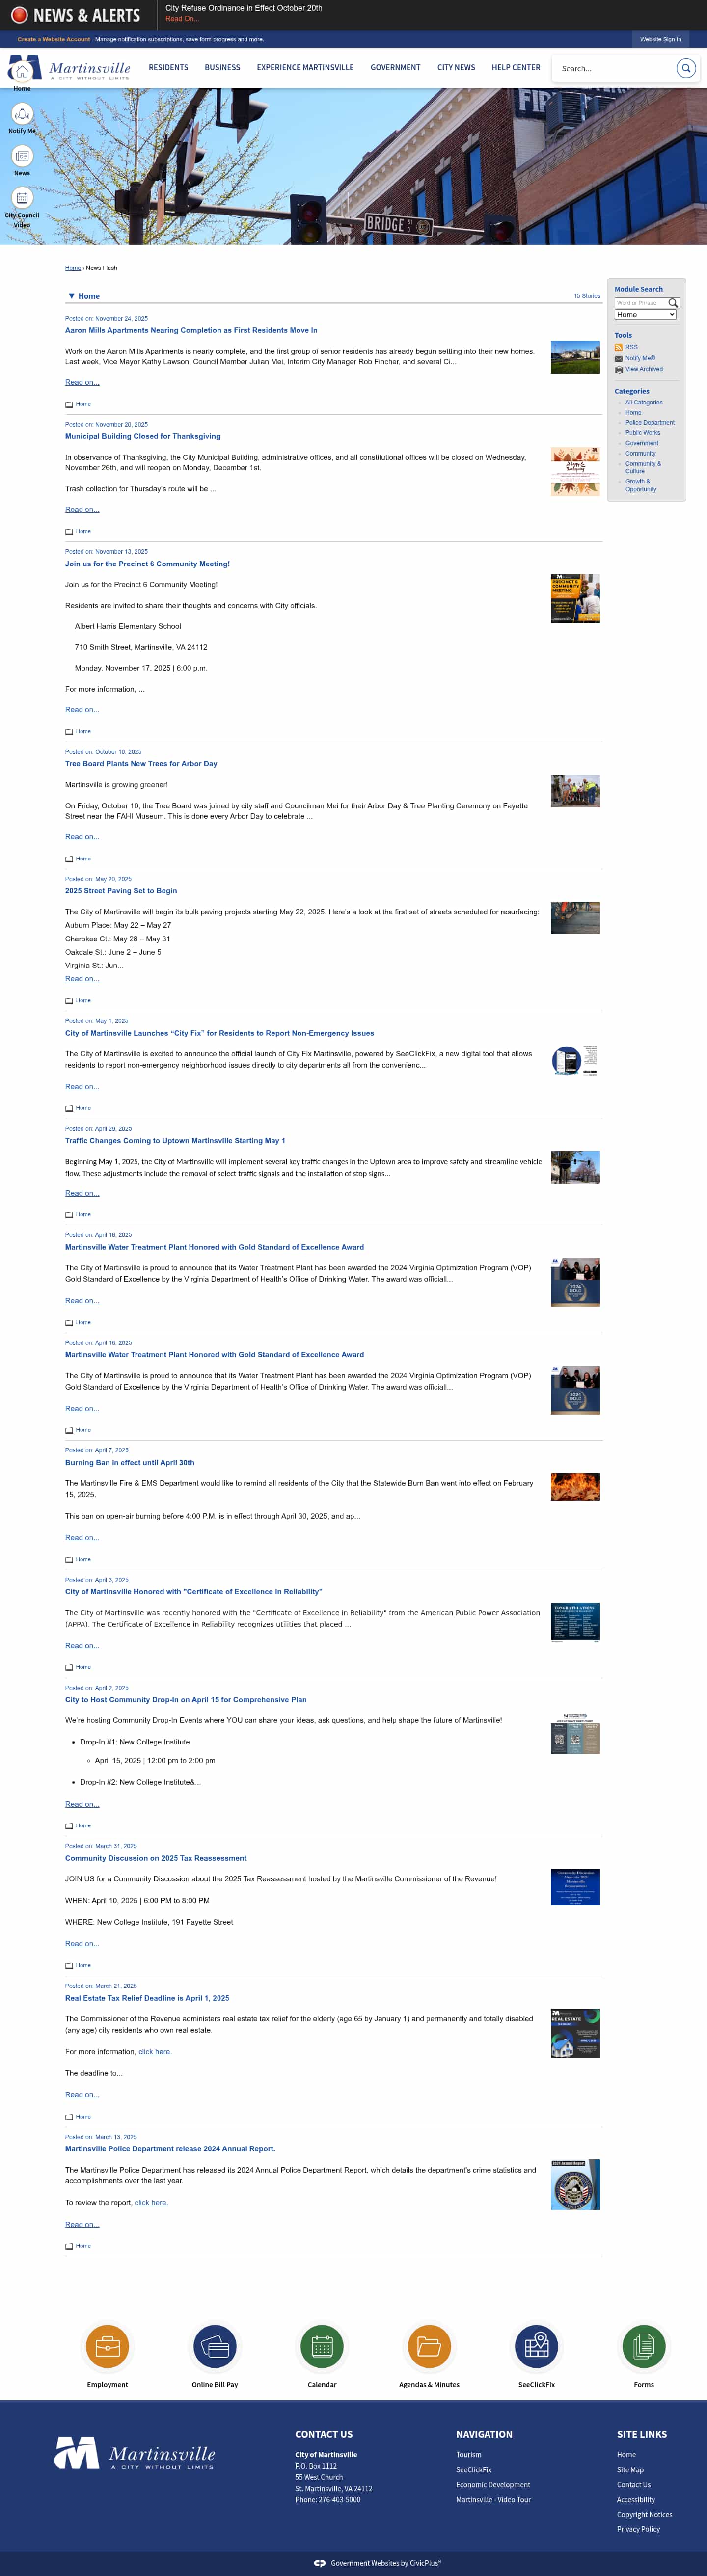Click the Home breadcrumb link
The width and height of the screenshot is (707, 2576).
click(x=73, y=268)
